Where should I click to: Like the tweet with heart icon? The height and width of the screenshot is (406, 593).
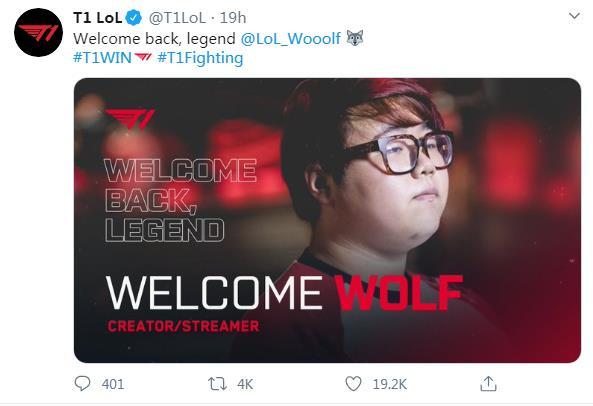pyautogui.click(x=354, y=384)
